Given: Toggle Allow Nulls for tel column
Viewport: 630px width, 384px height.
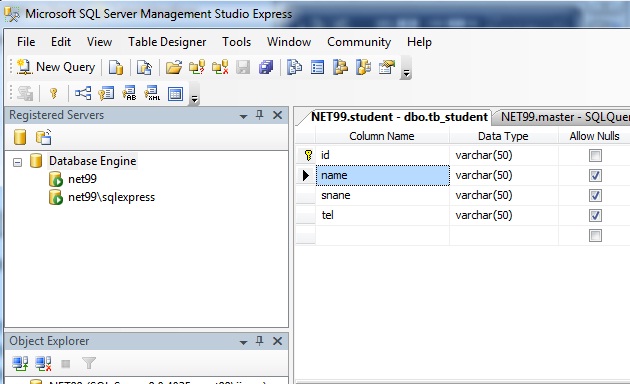Looking at the screenshot, I should coord(595,215).
